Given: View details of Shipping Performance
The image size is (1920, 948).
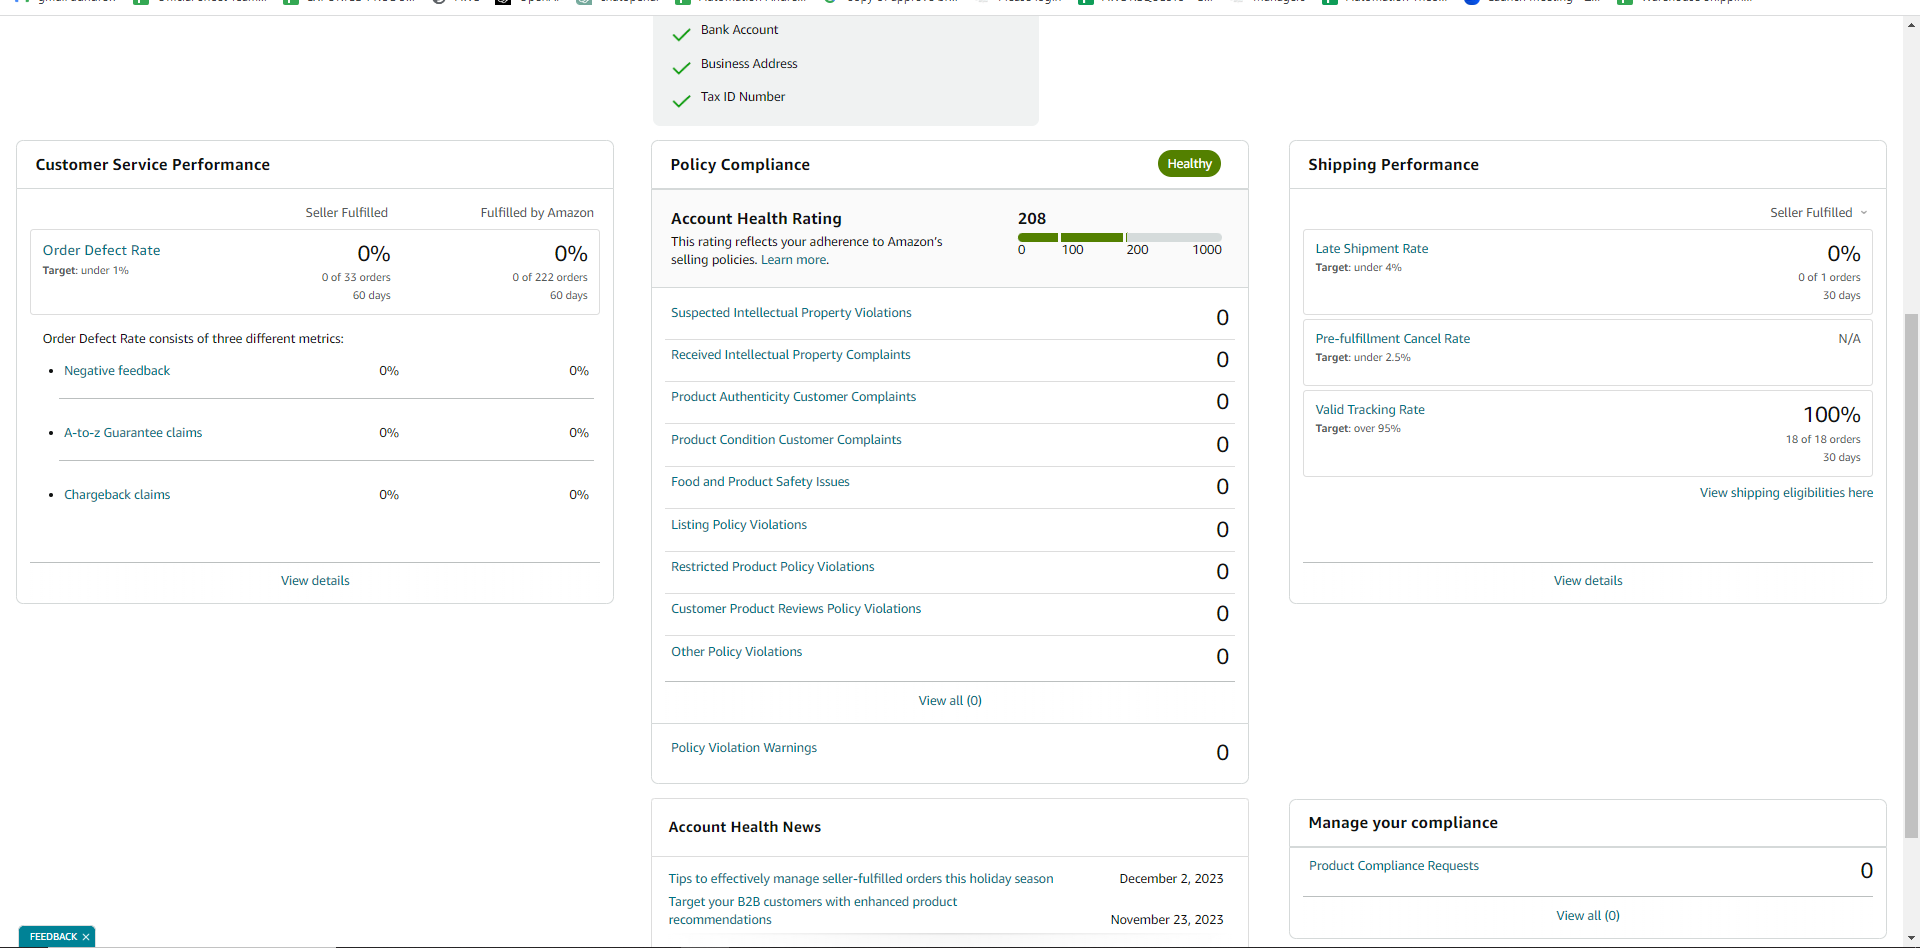Looking at the screenshot, I should click(1588, 581).
